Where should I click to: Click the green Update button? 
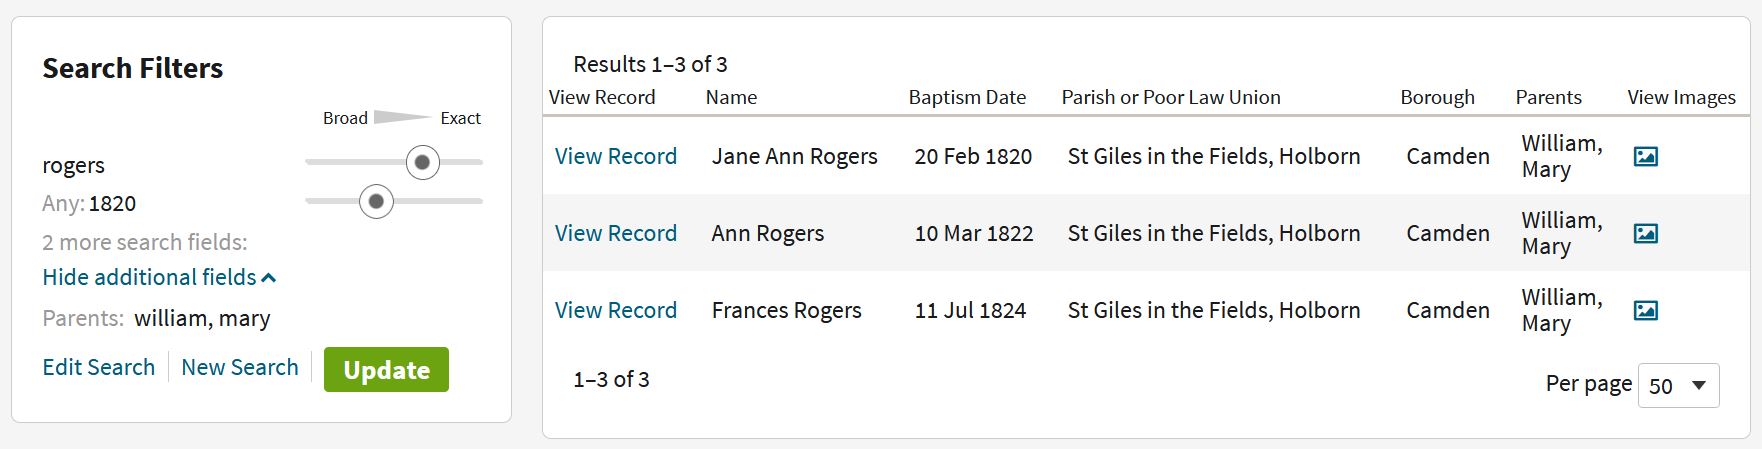click(386, 370)
